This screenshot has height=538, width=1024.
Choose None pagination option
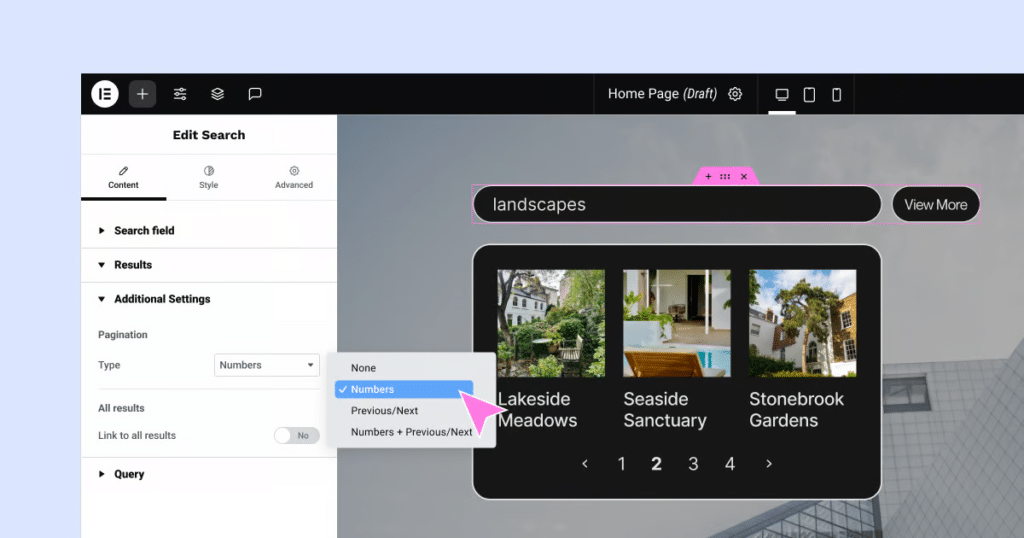tap(404, 368)
